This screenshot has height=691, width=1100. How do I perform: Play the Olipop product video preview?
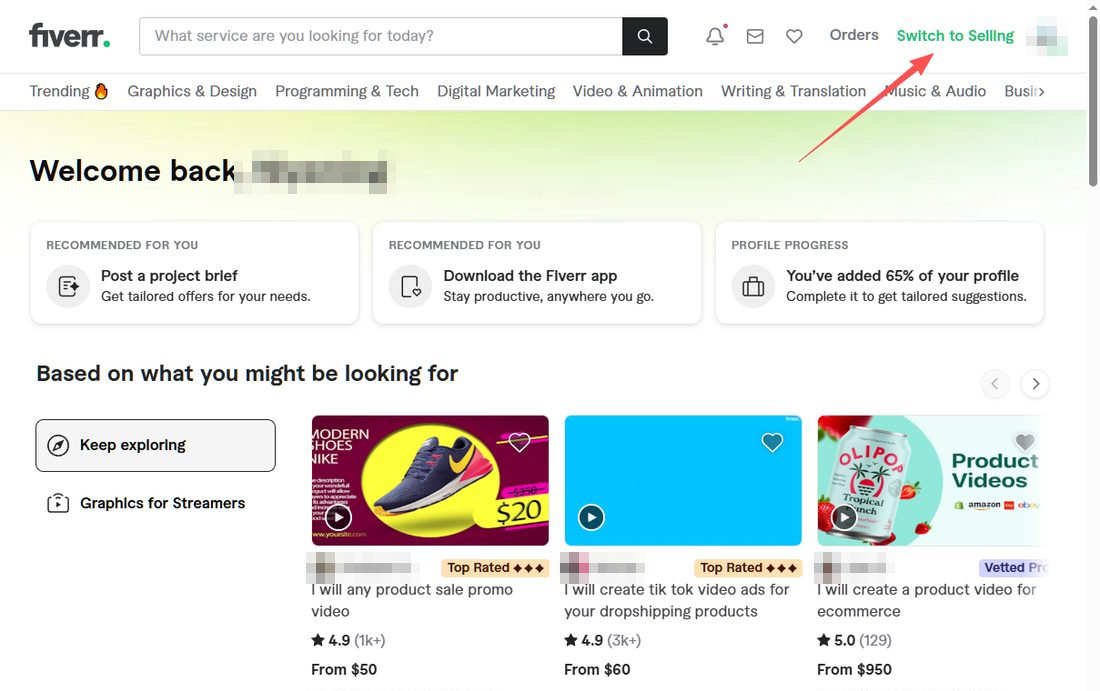(844, 518)
